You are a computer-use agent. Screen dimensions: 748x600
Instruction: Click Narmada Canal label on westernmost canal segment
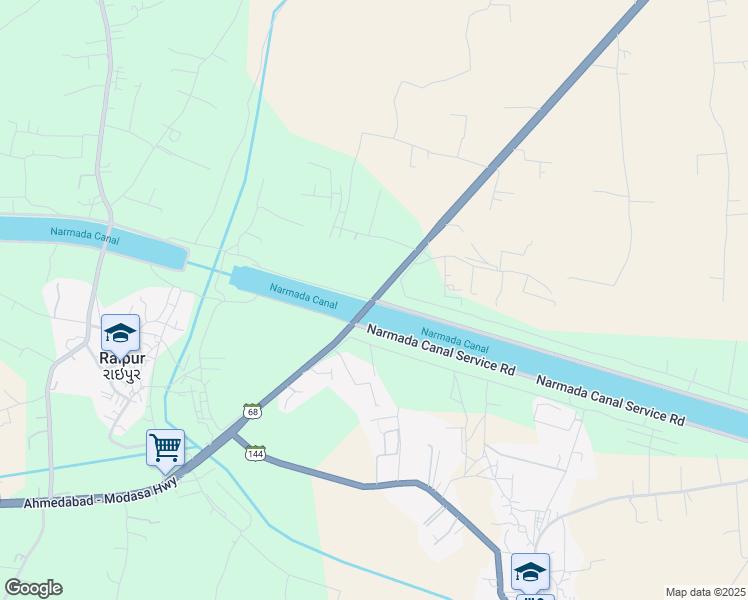pyautogui.click(x=85, y=236)
